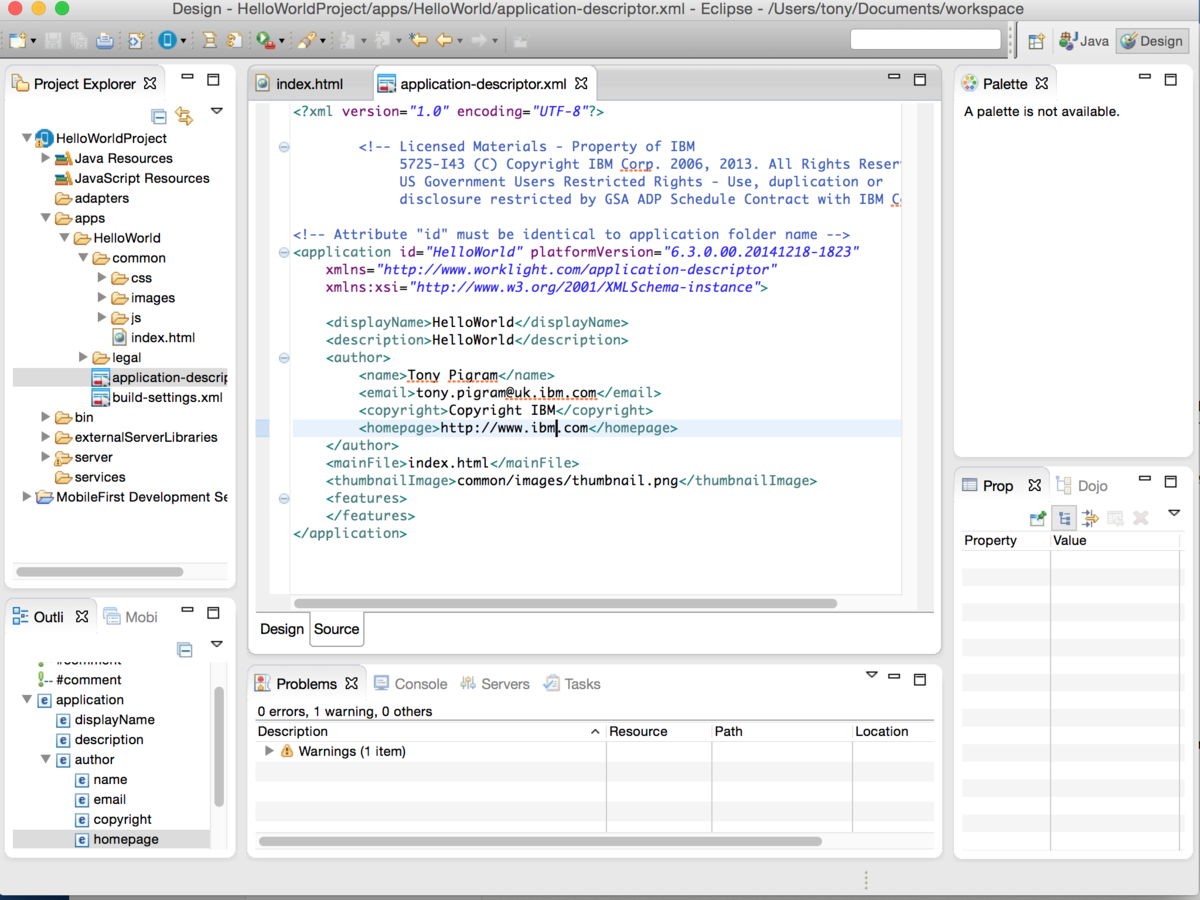Click the Pin to Selection properties icon
The image size is (1200, 900).
[x=1037, y=518]
